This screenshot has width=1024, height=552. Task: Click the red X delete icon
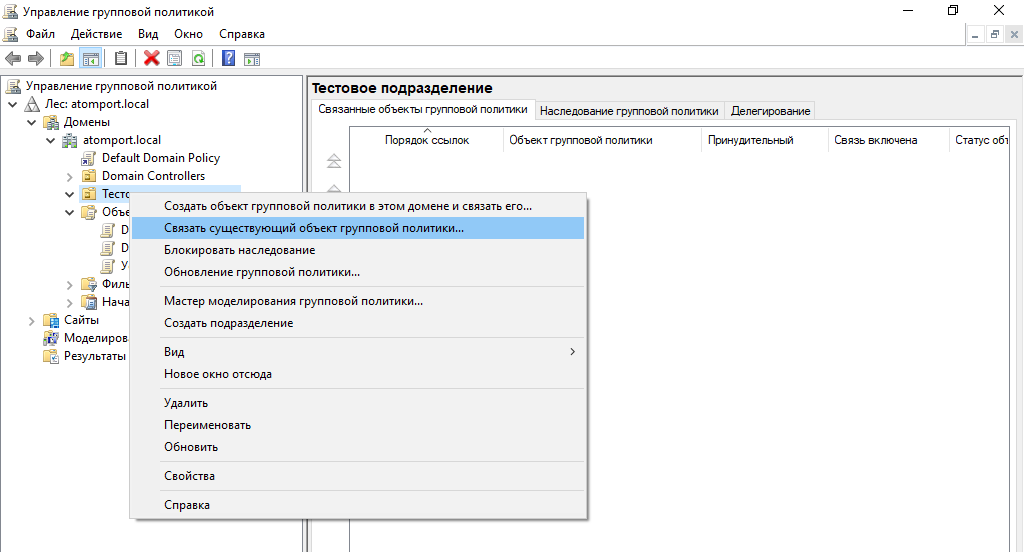click(x=151, y=58)
